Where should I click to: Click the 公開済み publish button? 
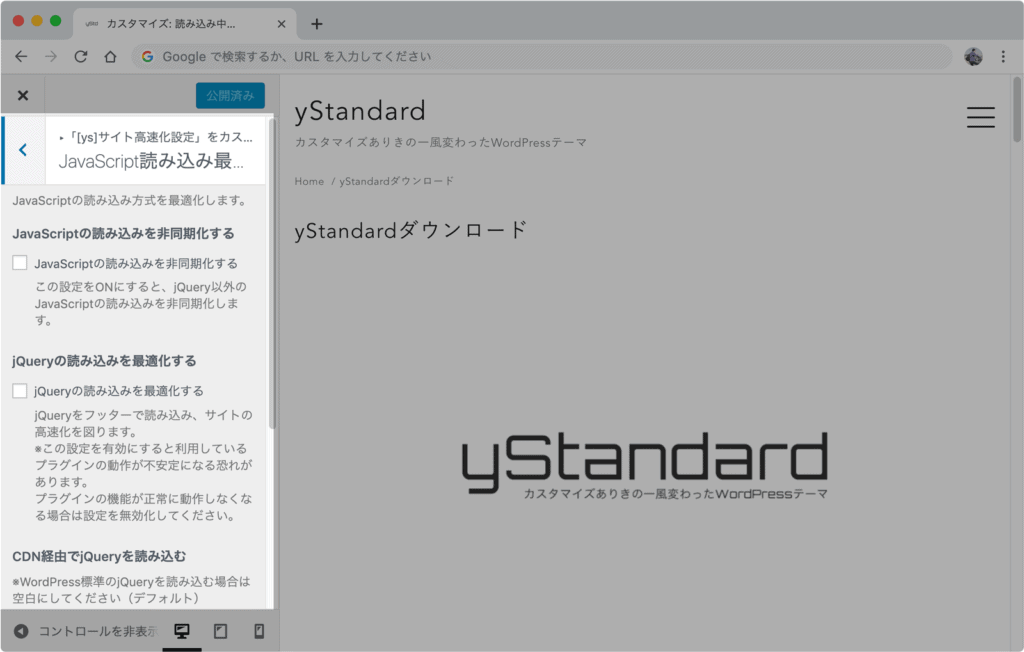[230, 95]
